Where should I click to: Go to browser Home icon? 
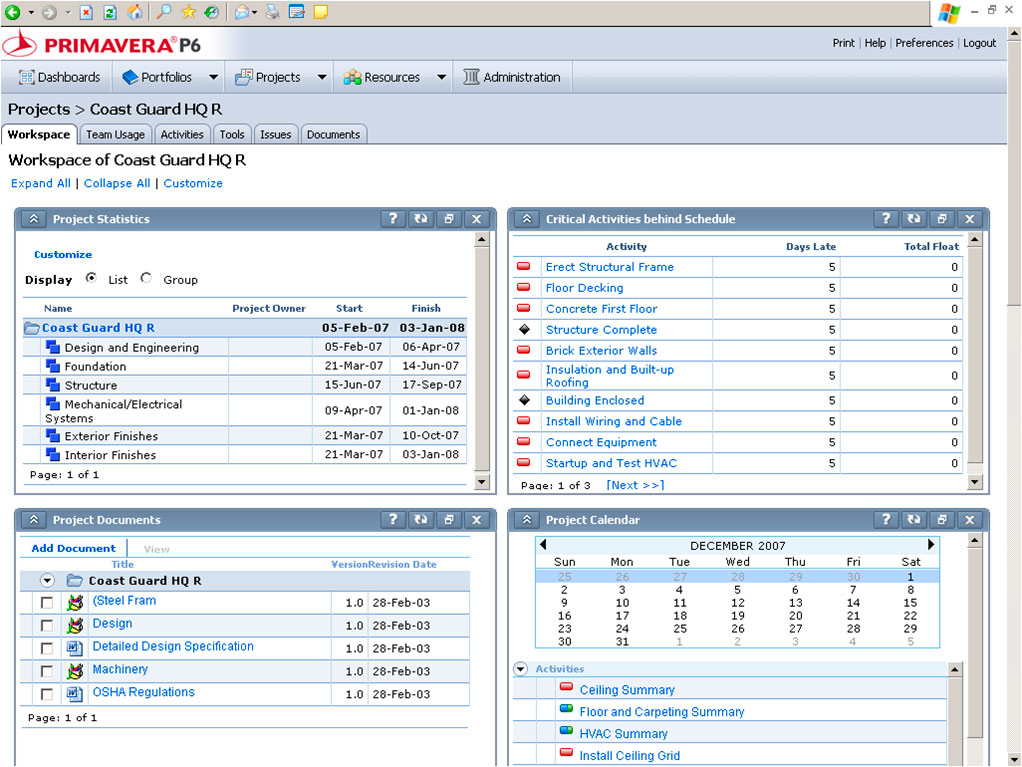[x=134, y=12]
